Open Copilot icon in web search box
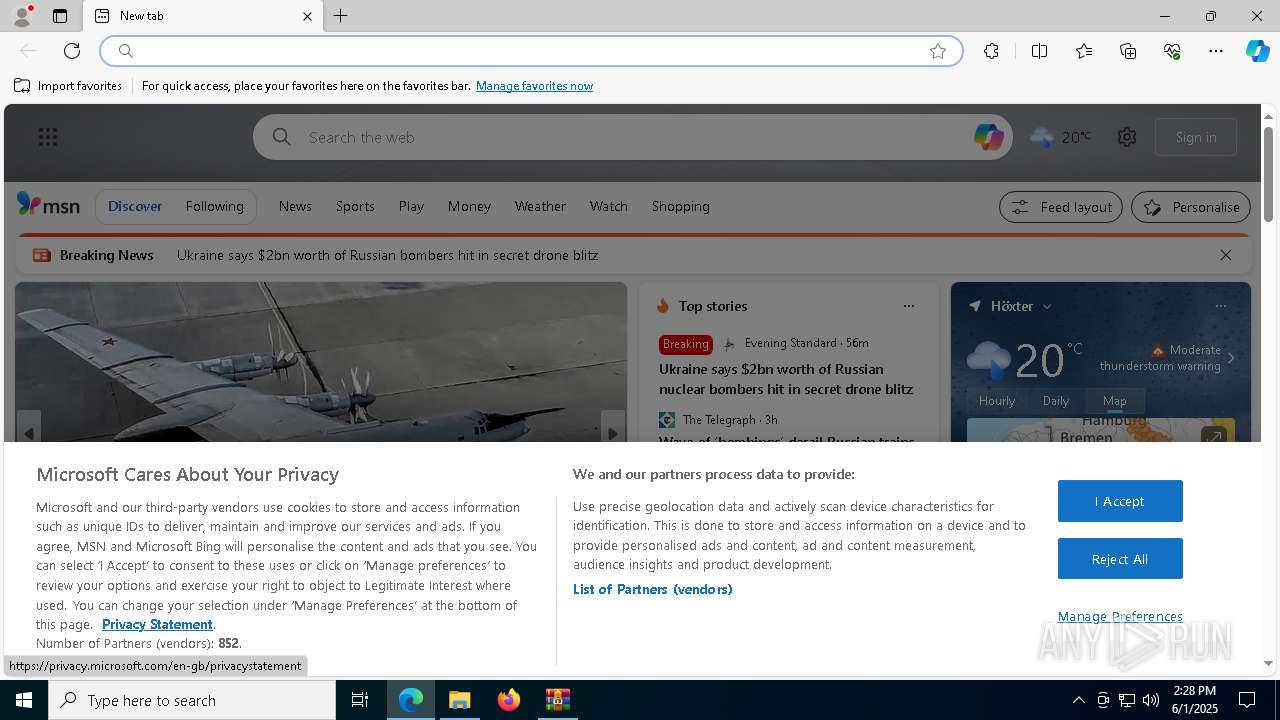The width and height of the screenshot is (1280, 720). click(988, 137)
